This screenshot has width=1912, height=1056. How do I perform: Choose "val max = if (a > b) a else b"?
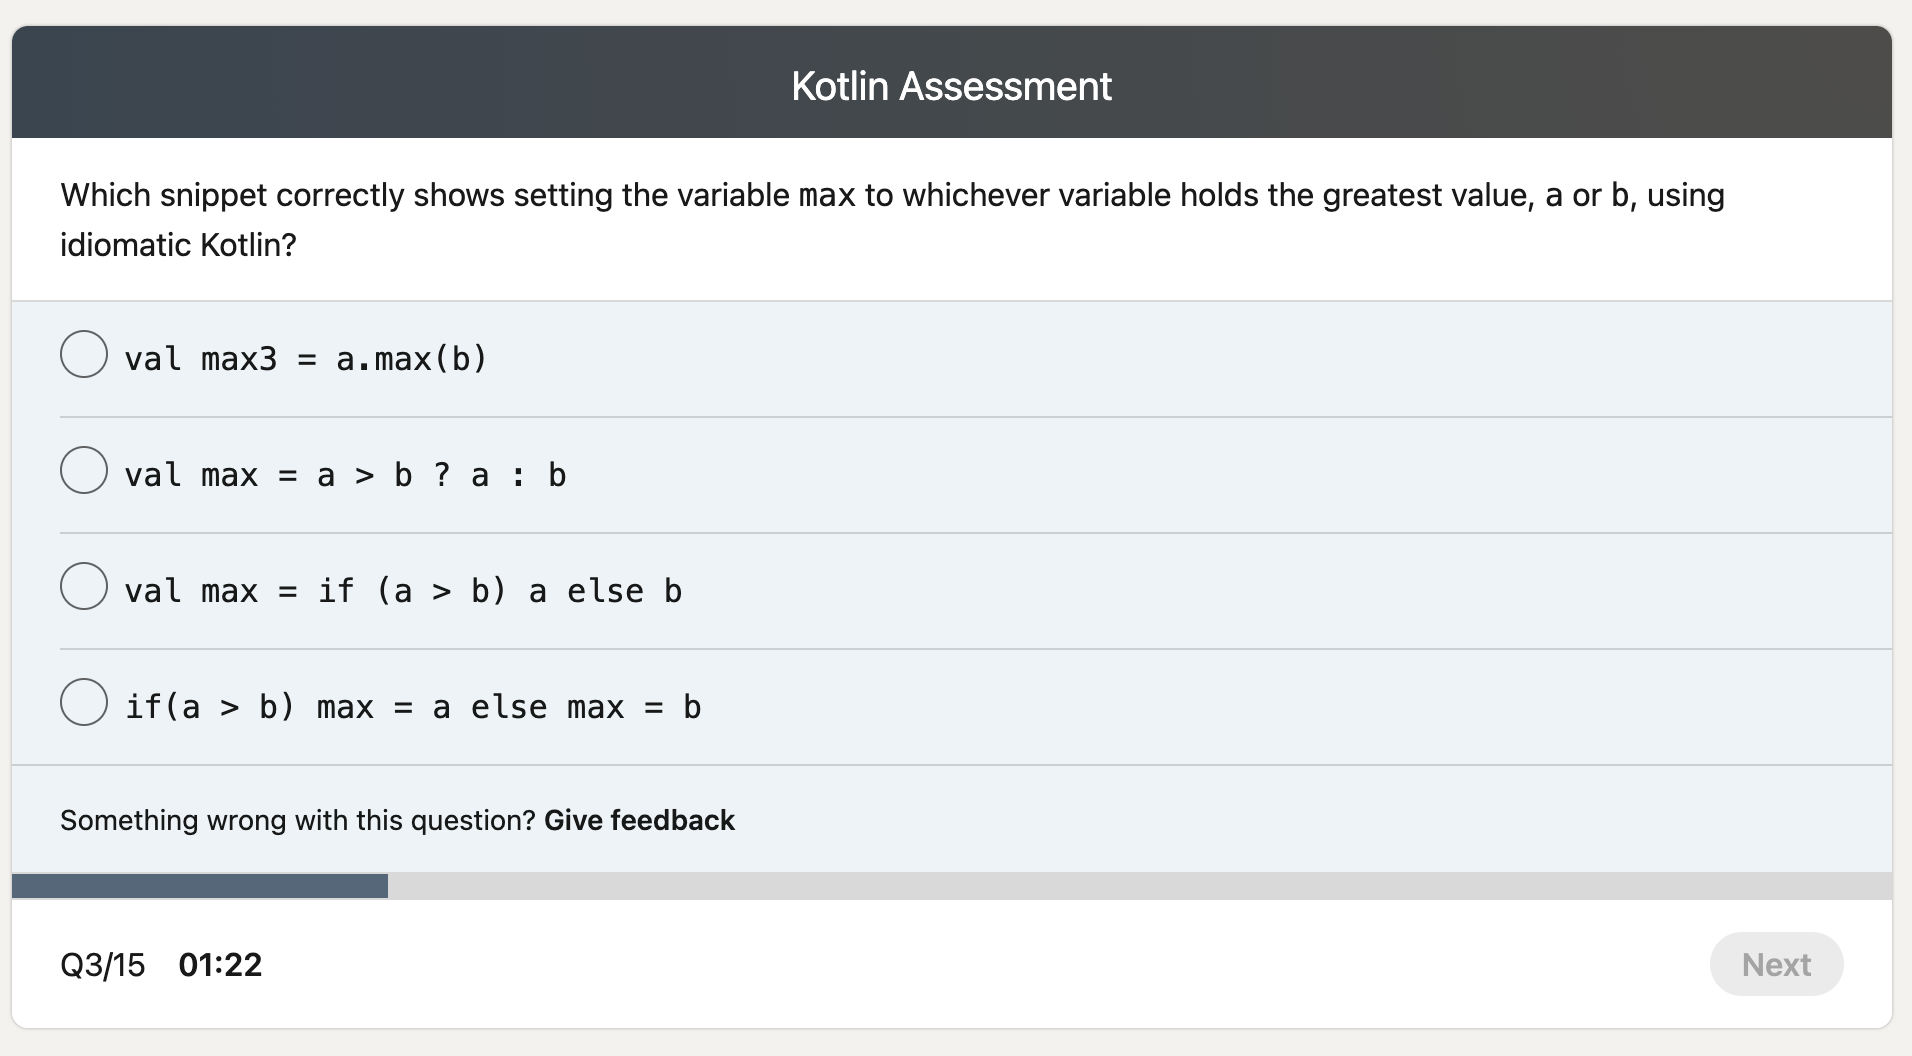pyautogui.click(x=403, y=590)
